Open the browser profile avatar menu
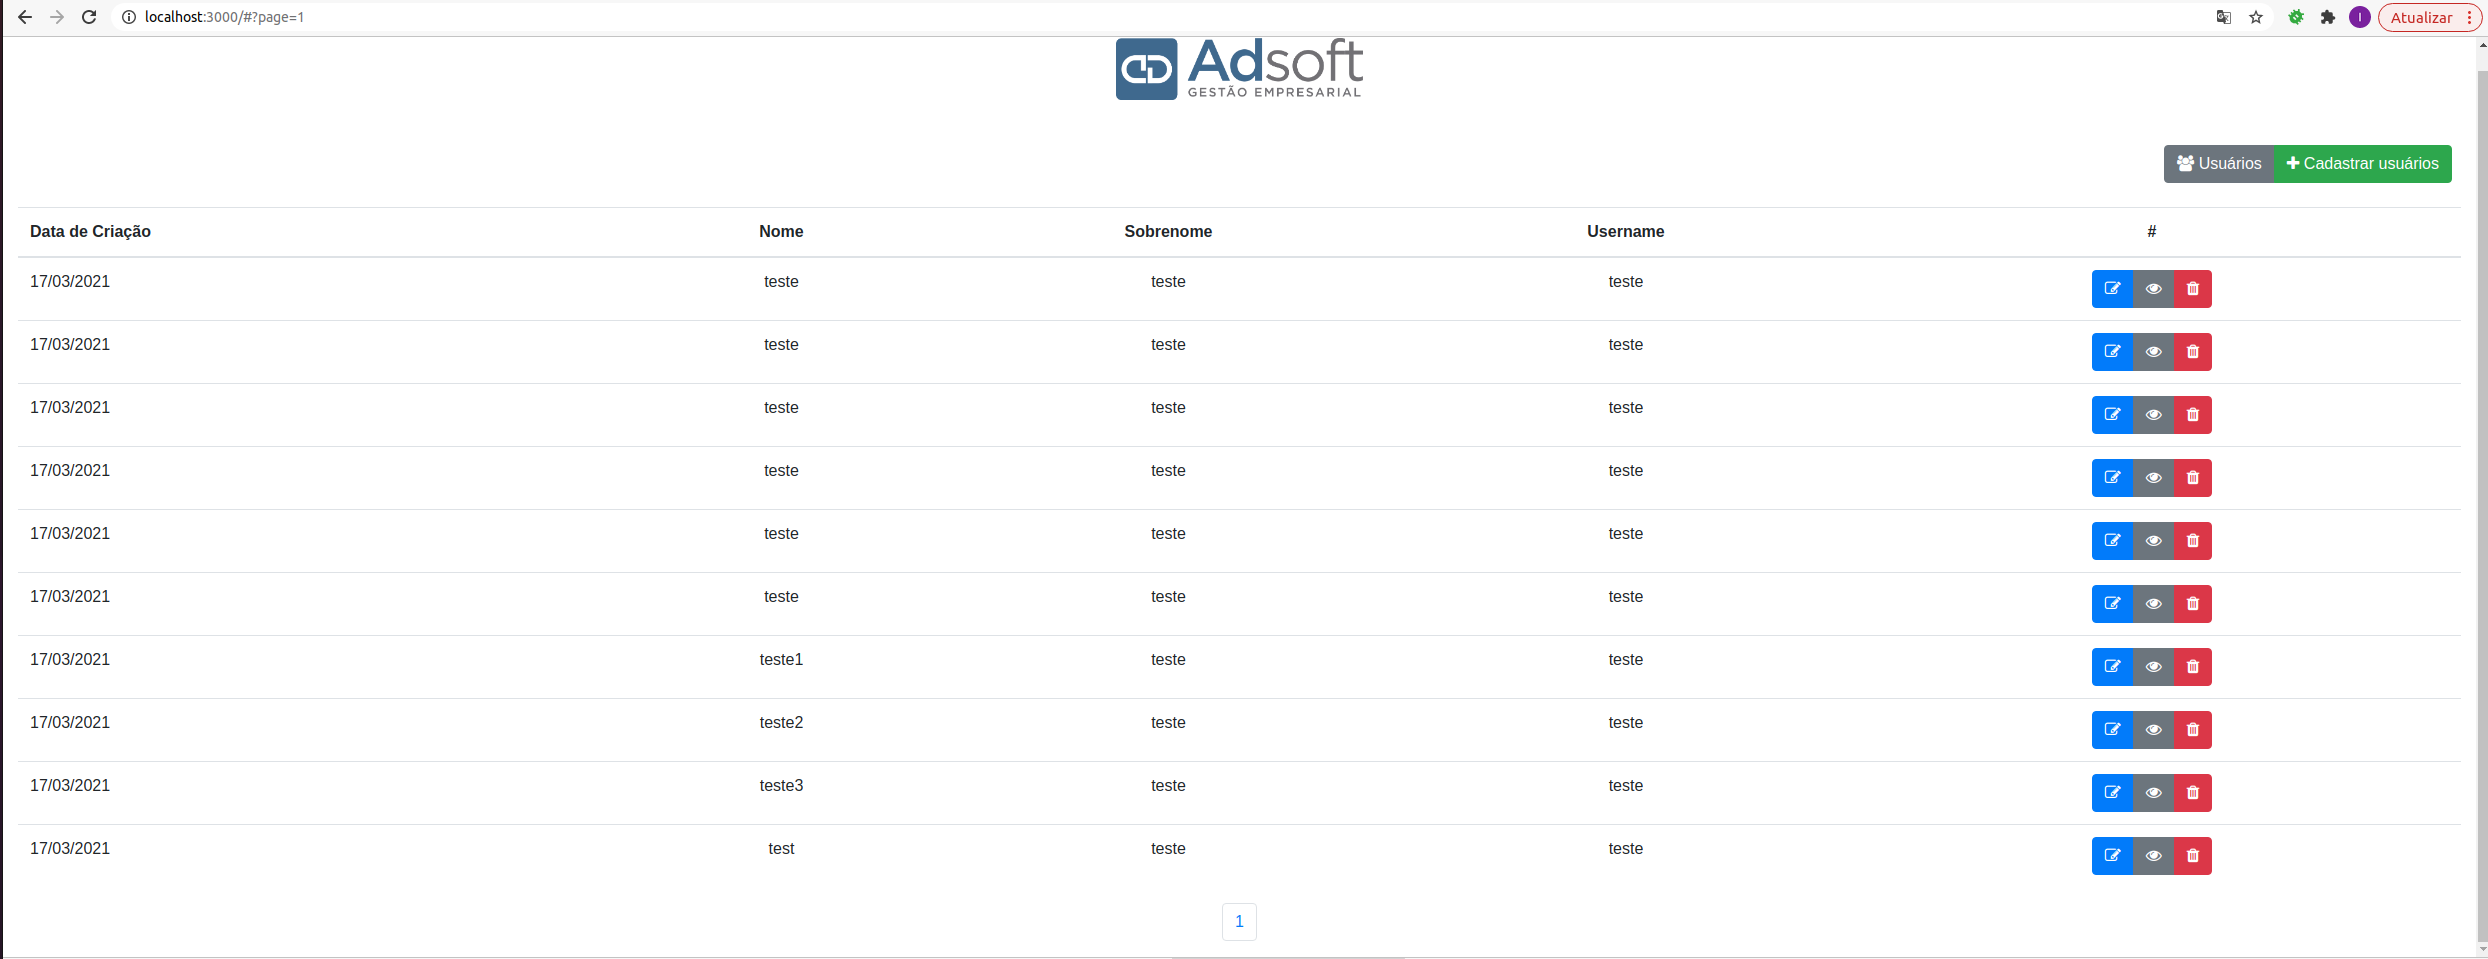Screen dimensions: 2488x959 2360,17
